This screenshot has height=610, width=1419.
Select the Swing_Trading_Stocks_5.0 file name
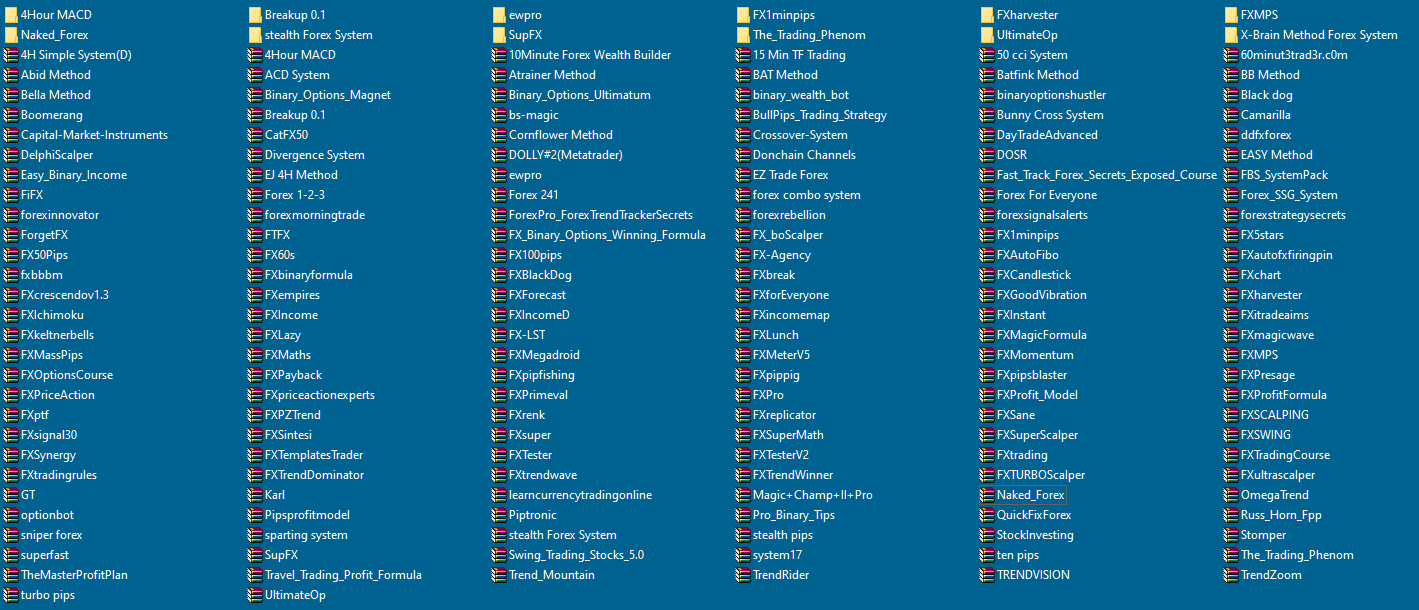click(577, 555)
